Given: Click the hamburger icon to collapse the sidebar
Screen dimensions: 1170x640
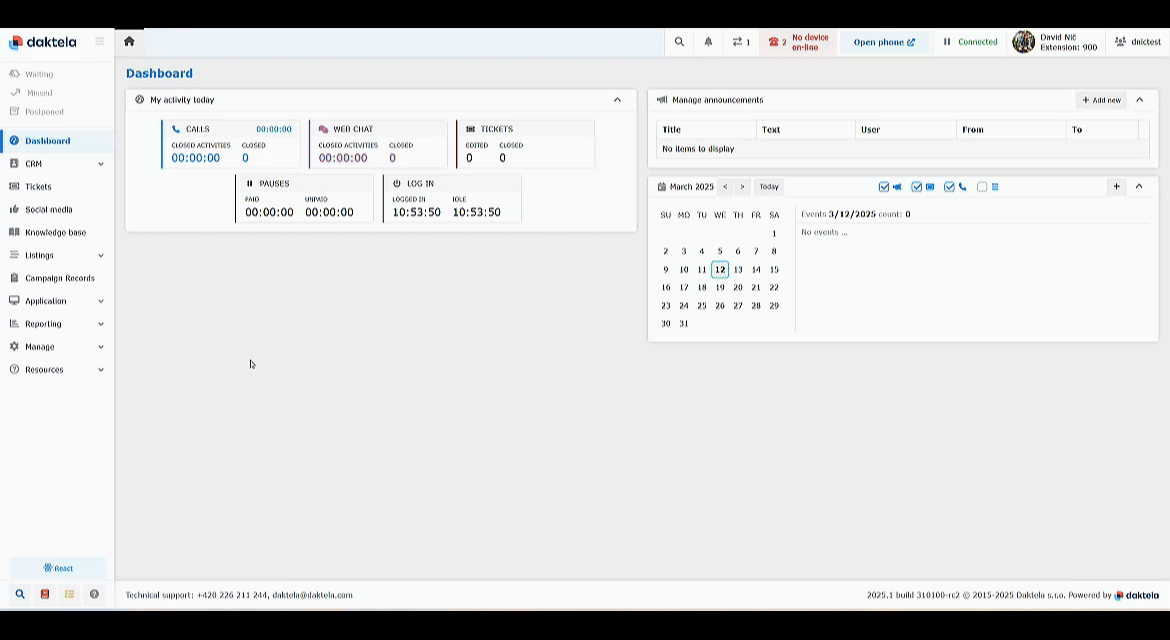Looking at the screenshot, I should point(99,42).
